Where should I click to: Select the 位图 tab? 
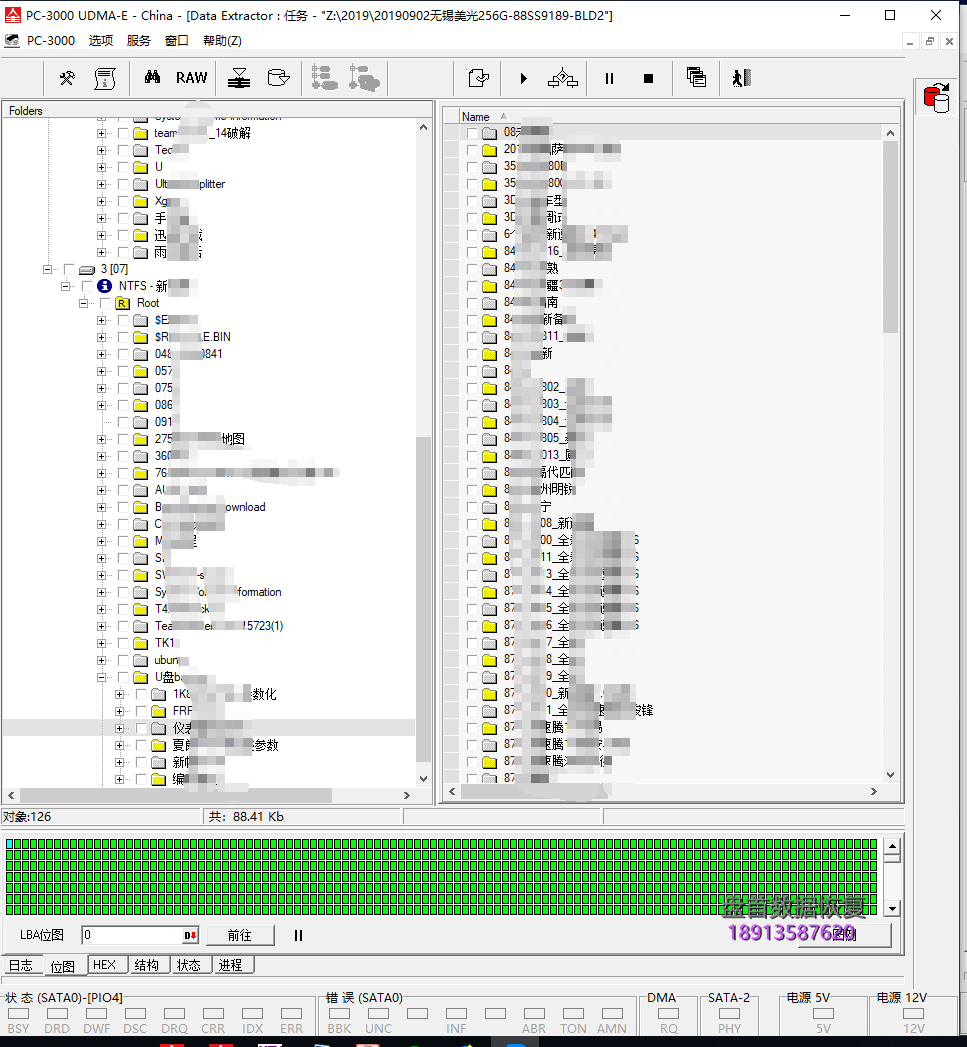(x=63, y=966)
